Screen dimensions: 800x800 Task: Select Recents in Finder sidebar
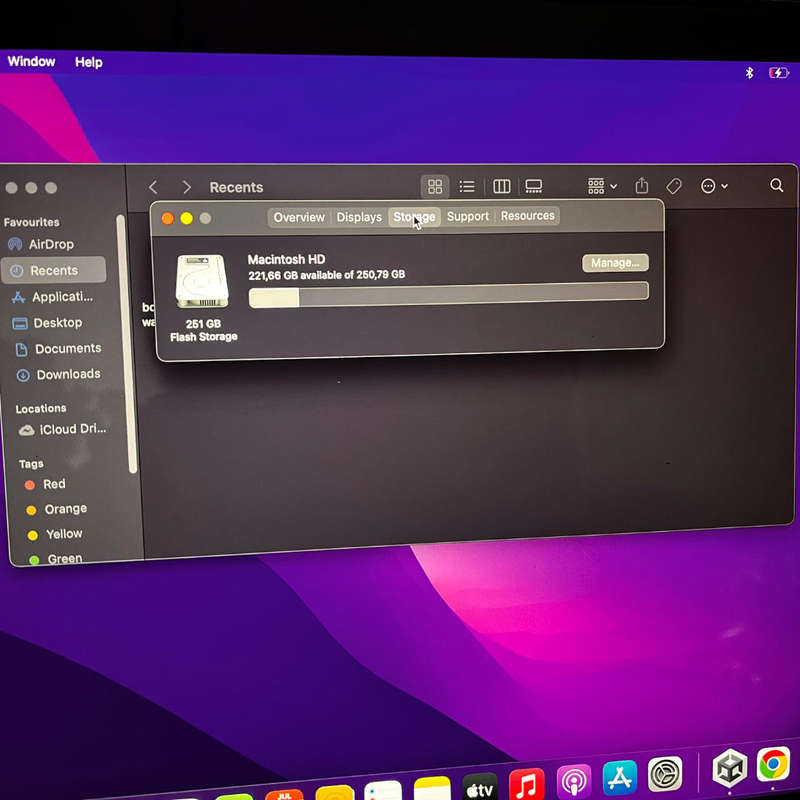point(54,270)
